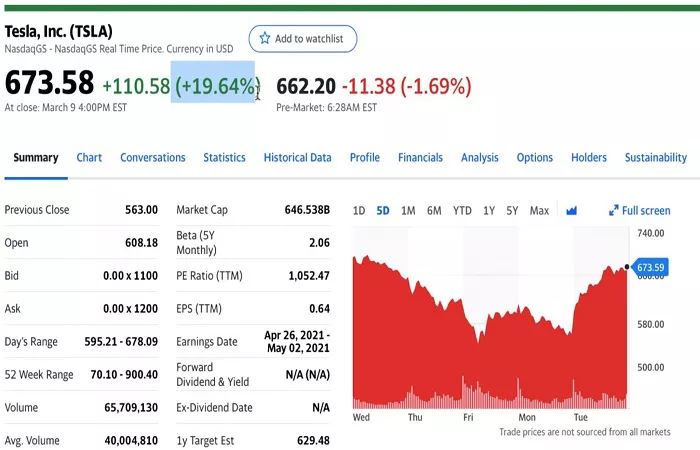The height and width of the screenshot is (450, 700).
Task: View the Financials tab
Action: click(x=421, y=158)
